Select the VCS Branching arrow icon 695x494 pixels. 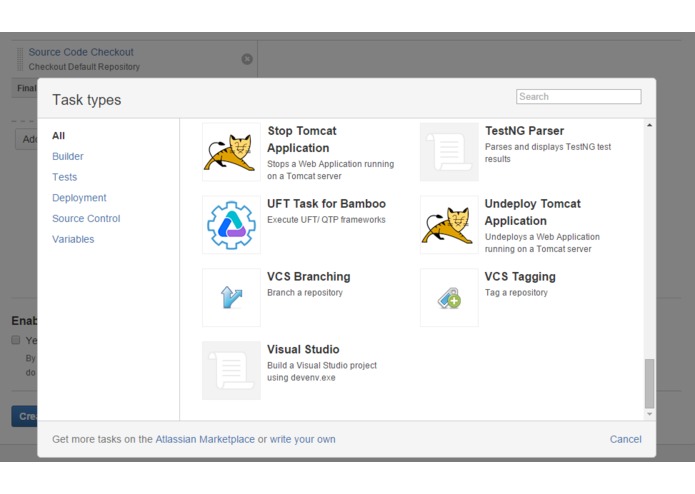click(231, 297)
